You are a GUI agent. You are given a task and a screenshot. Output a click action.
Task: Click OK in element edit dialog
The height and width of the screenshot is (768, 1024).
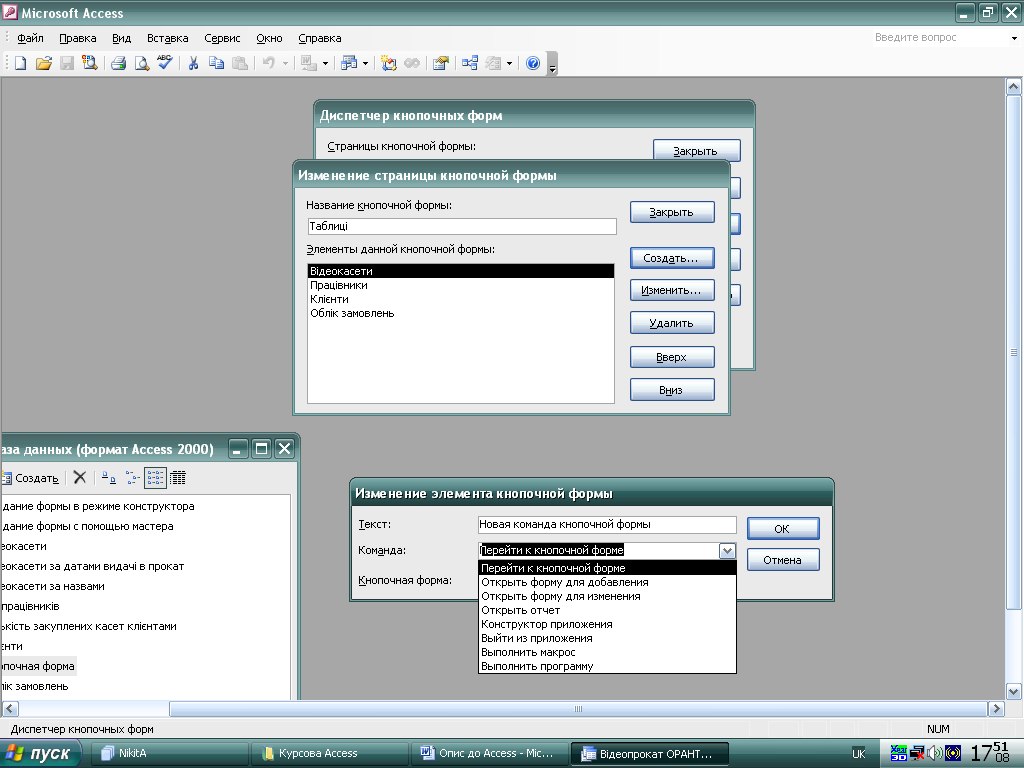tap(782, 528)
